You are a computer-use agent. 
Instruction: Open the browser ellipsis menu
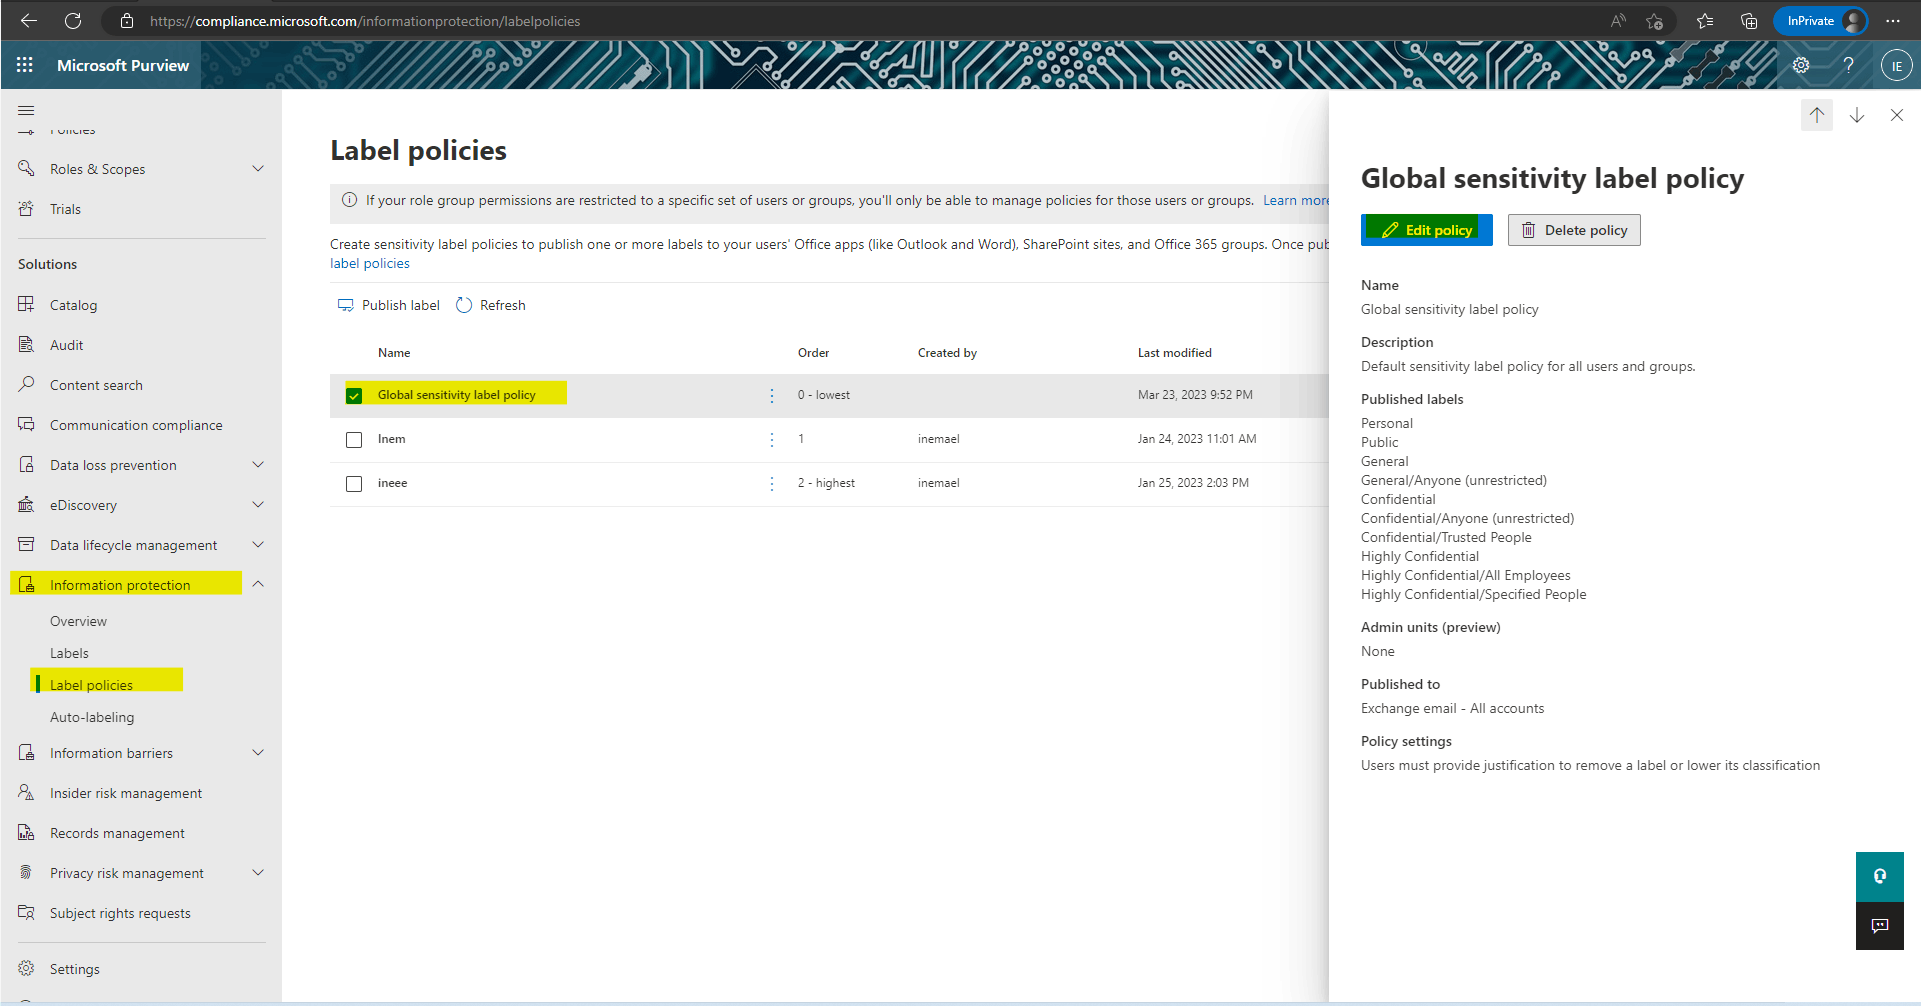pyautogui.click(x=1893, y=21)
